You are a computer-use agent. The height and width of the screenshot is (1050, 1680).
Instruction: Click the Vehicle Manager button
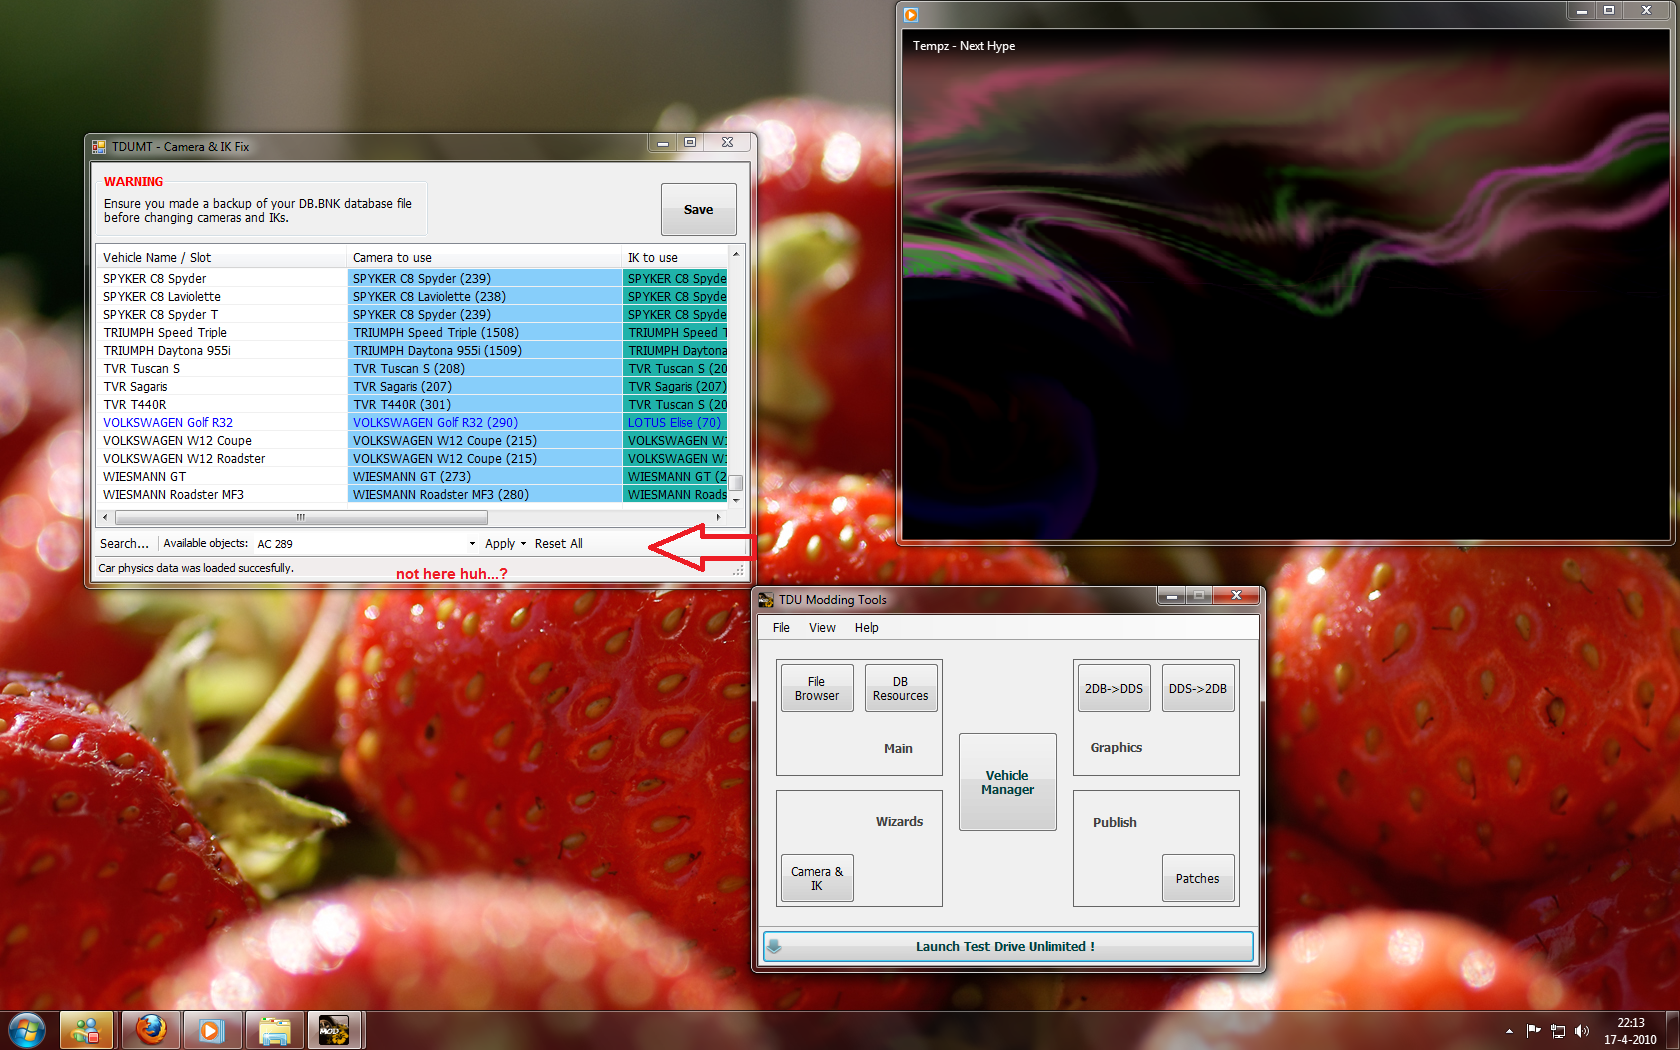pyautogui.click(x=1007, y=782)
